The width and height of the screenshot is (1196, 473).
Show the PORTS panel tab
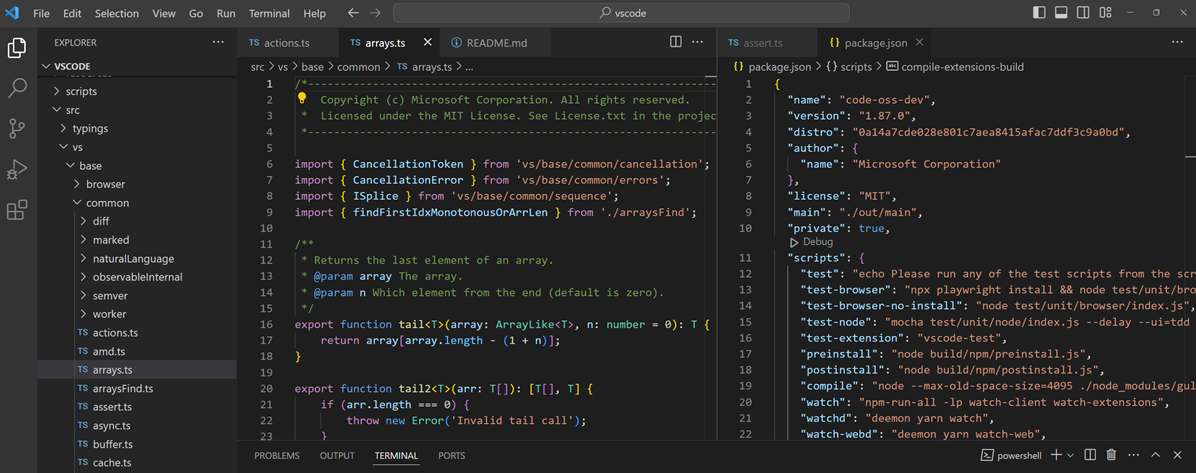tap(452, 455)
